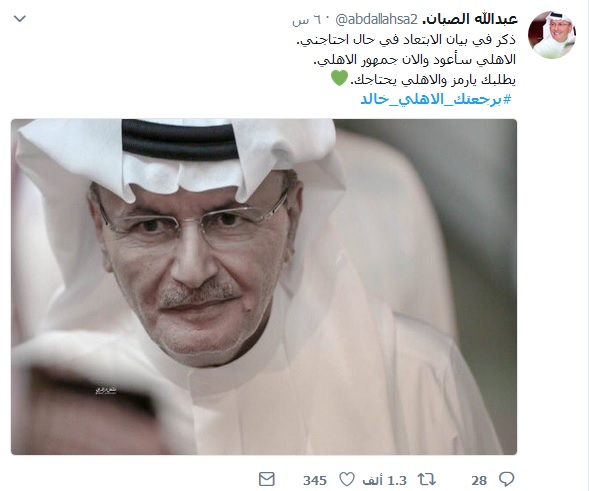Click the second line mentioning جمهور الاهلي

coord(414,60)
